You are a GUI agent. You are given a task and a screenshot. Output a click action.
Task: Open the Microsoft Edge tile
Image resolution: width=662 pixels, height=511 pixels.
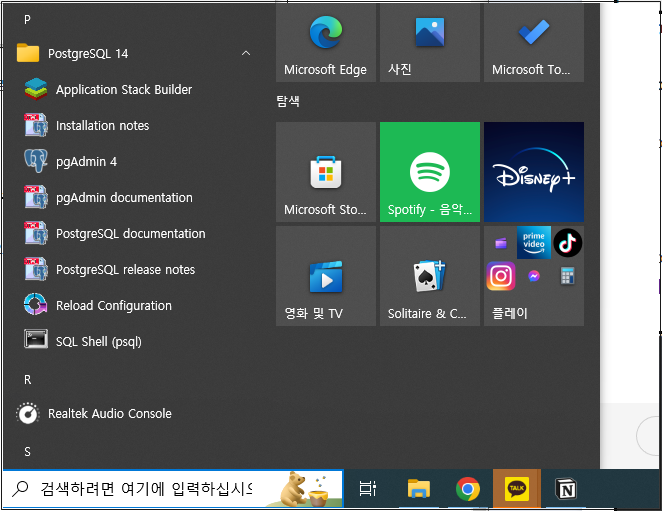tap(326, 43)
